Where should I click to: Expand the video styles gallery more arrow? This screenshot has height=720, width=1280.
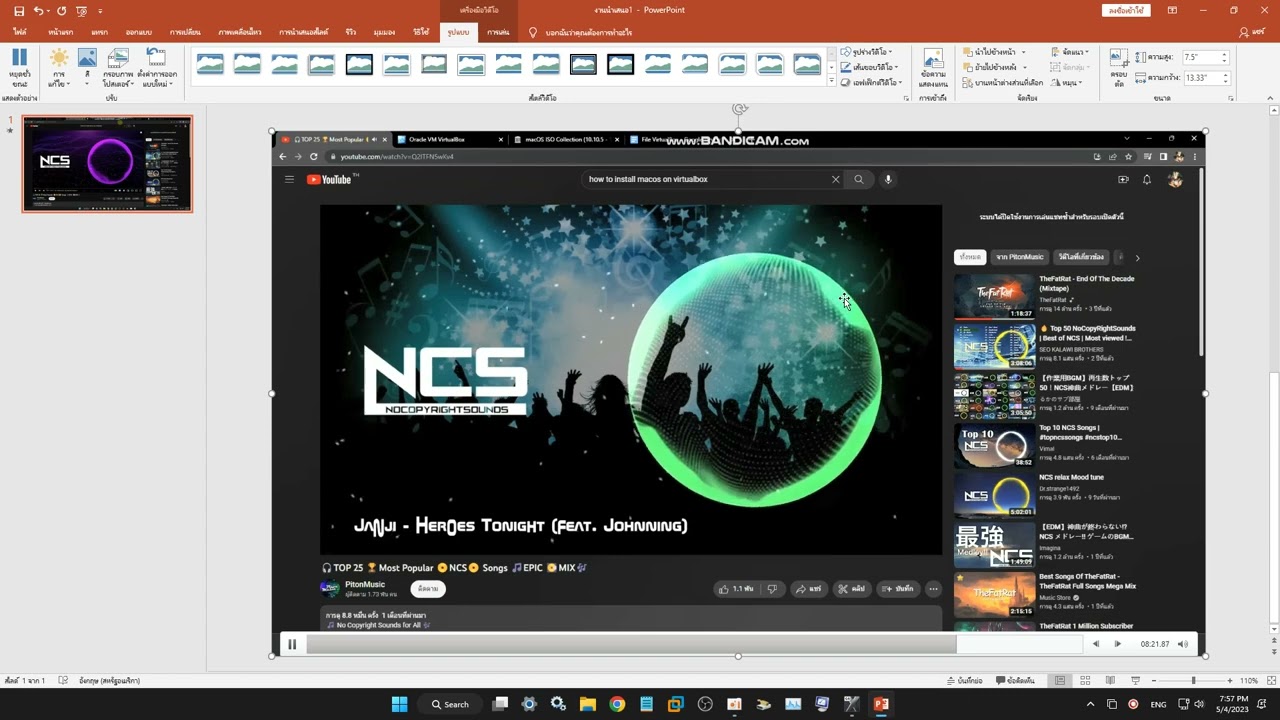coord(831,81)
